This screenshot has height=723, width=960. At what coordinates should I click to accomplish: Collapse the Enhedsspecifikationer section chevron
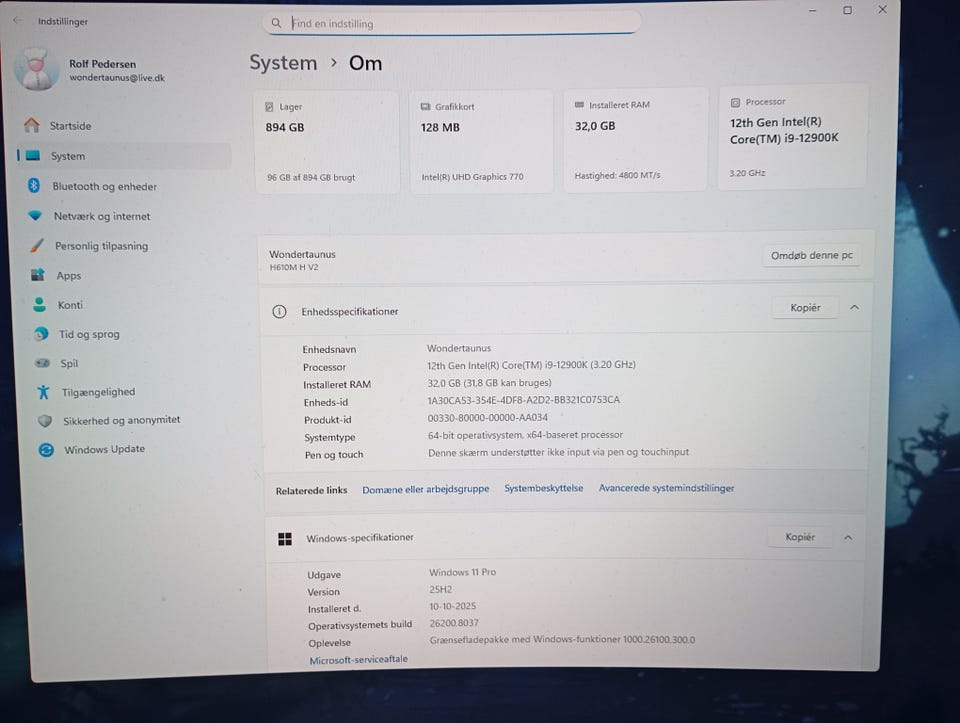coord(854,307)
